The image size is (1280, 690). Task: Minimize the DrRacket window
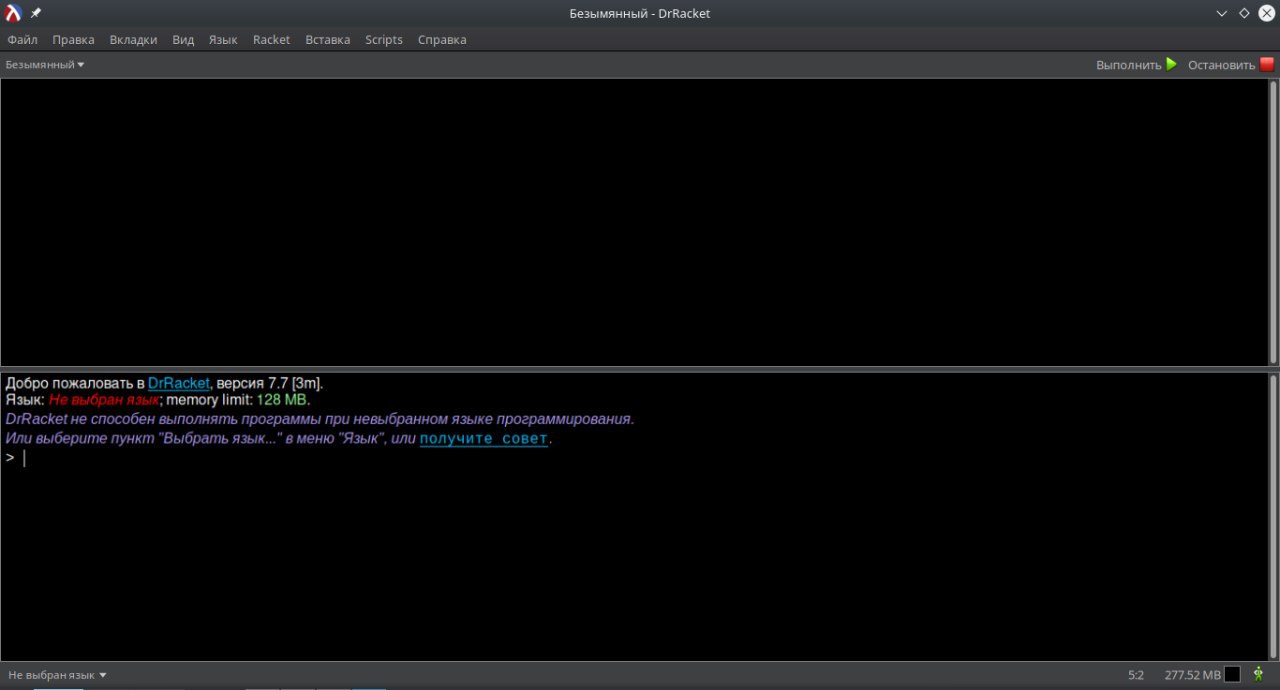click(1222, 13)
